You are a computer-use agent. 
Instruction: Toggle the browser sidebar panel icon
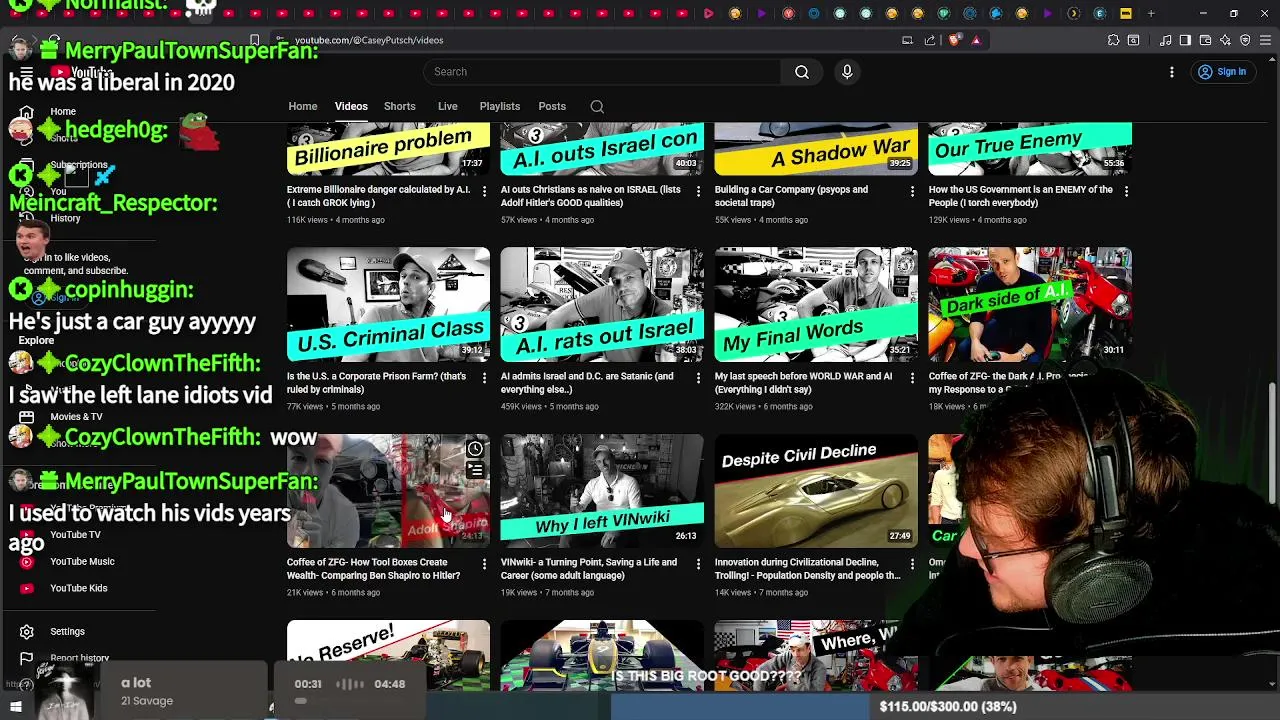pos(1185,40)
